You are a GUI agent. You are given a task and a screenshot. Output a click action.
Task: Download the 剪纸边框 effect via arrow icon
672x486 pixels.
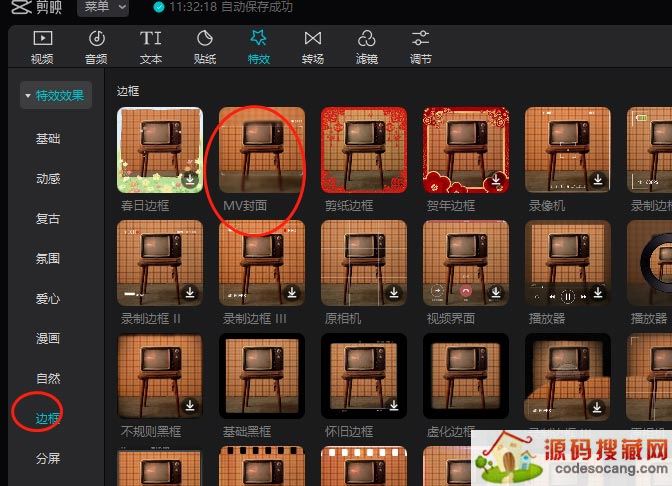pyautogui.click(x=394, y=180)
